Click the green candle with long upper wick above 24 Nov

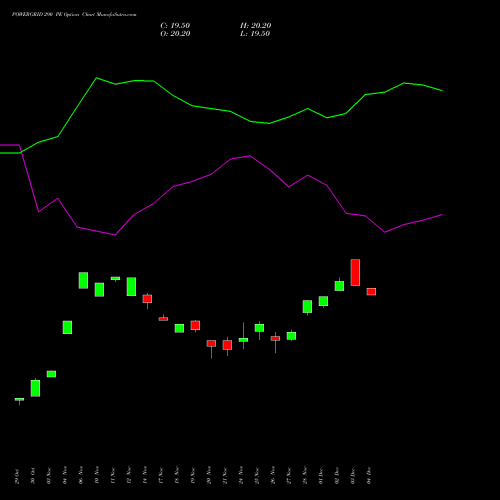pos(243,340)
